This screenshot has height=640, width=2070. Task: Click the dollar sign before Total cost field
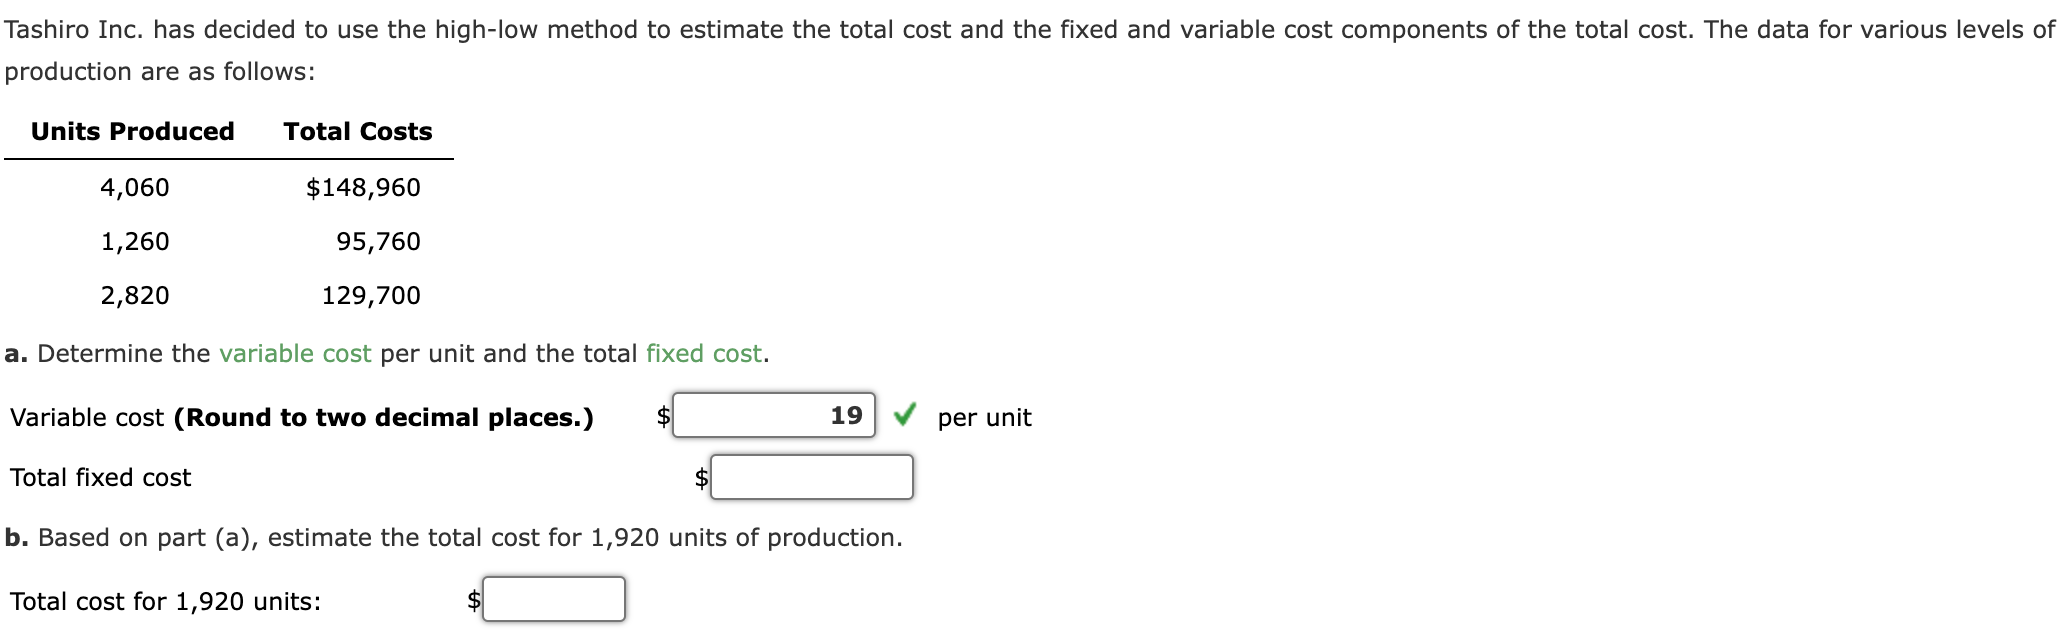point(474,599)
